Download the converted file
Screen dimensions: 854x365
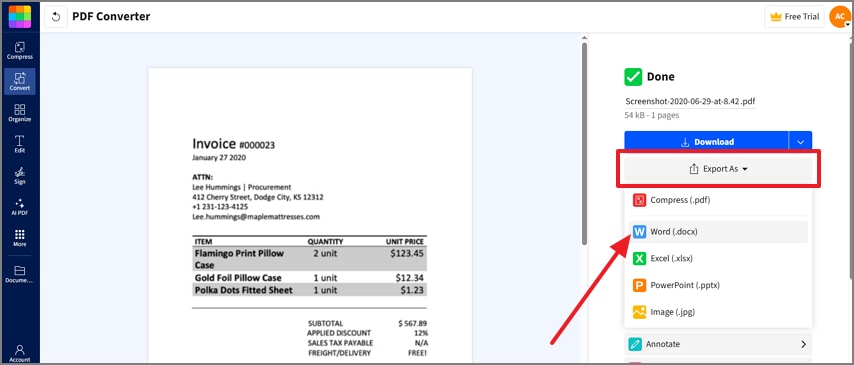706,142
